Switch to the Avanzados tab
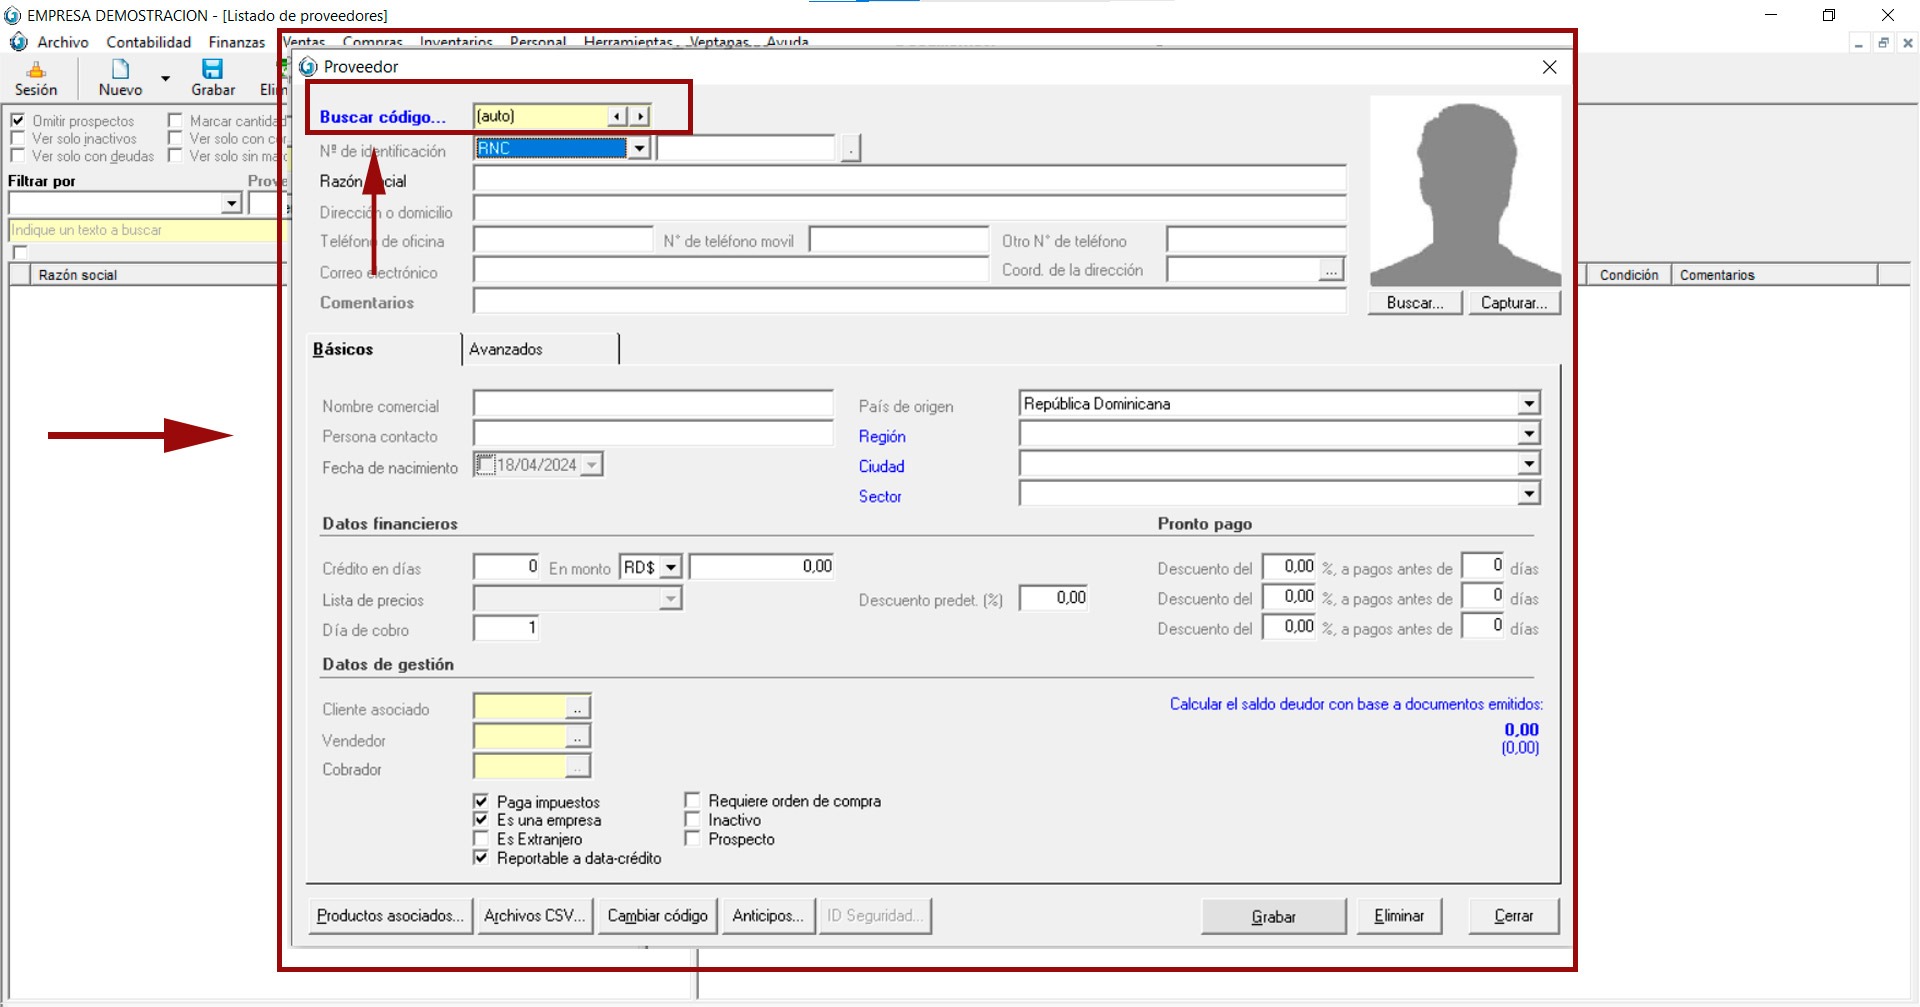1920x1007 pixels. click(506, 349)
